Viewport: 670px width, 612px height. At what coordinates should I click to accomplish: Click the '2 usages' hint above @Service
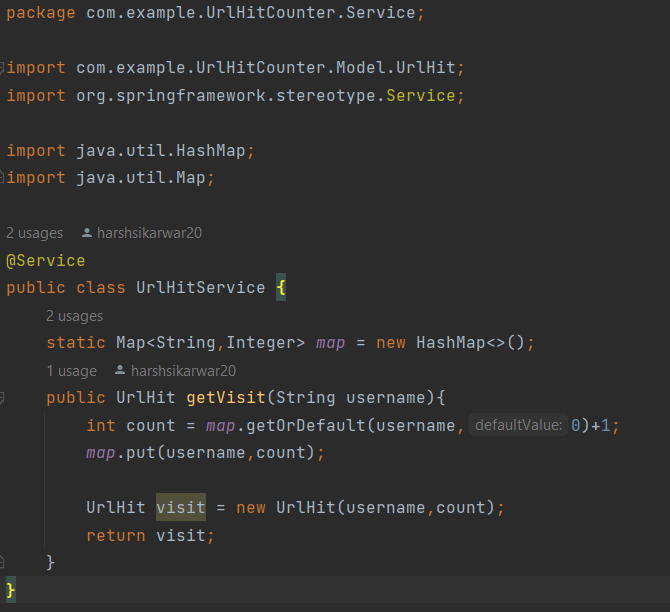point(35,233)
